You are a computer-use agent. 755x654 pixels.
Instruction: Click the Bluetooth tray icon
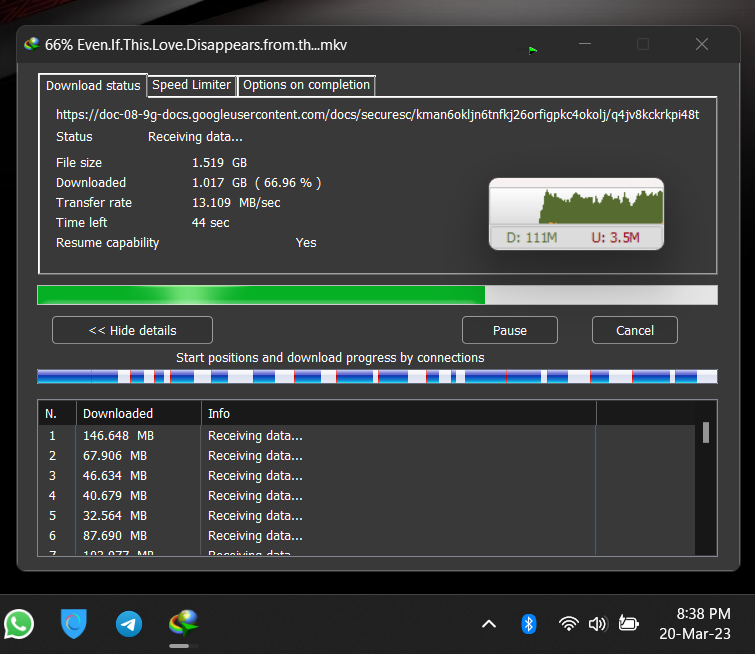(x=529, y=624)
